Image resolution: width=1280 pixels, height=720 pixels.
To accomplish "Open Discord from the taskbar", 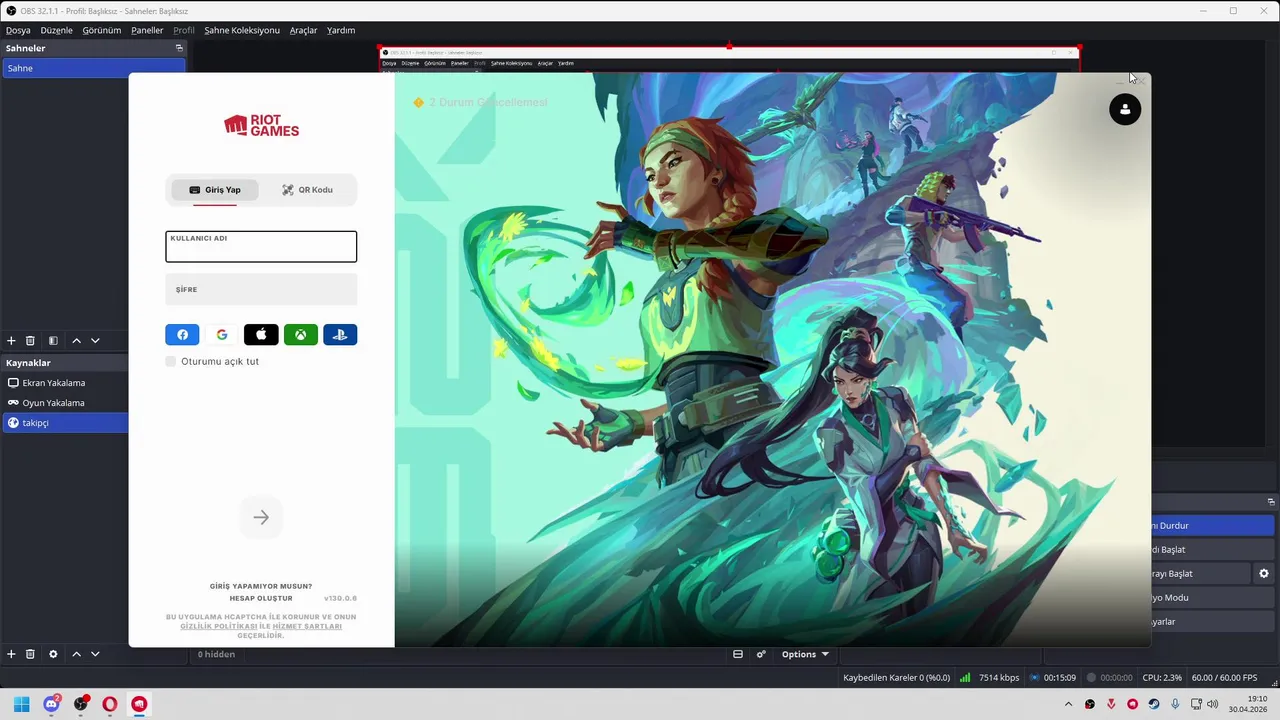I will point(51,704).
